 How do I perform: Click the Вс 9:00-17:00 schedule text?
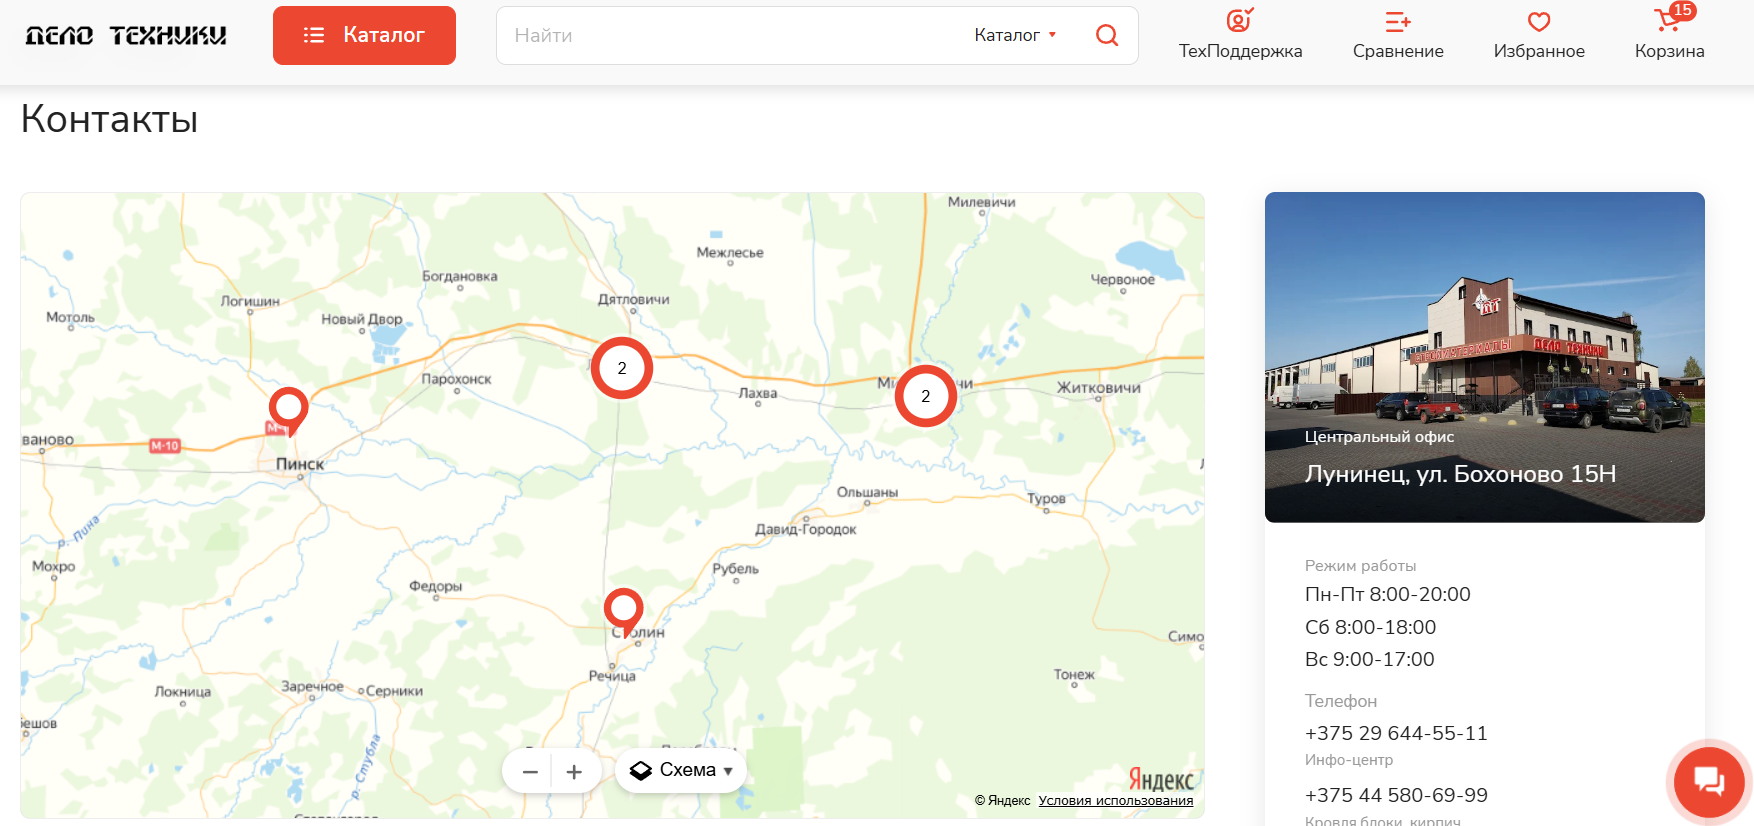[x=1369, y=659]
